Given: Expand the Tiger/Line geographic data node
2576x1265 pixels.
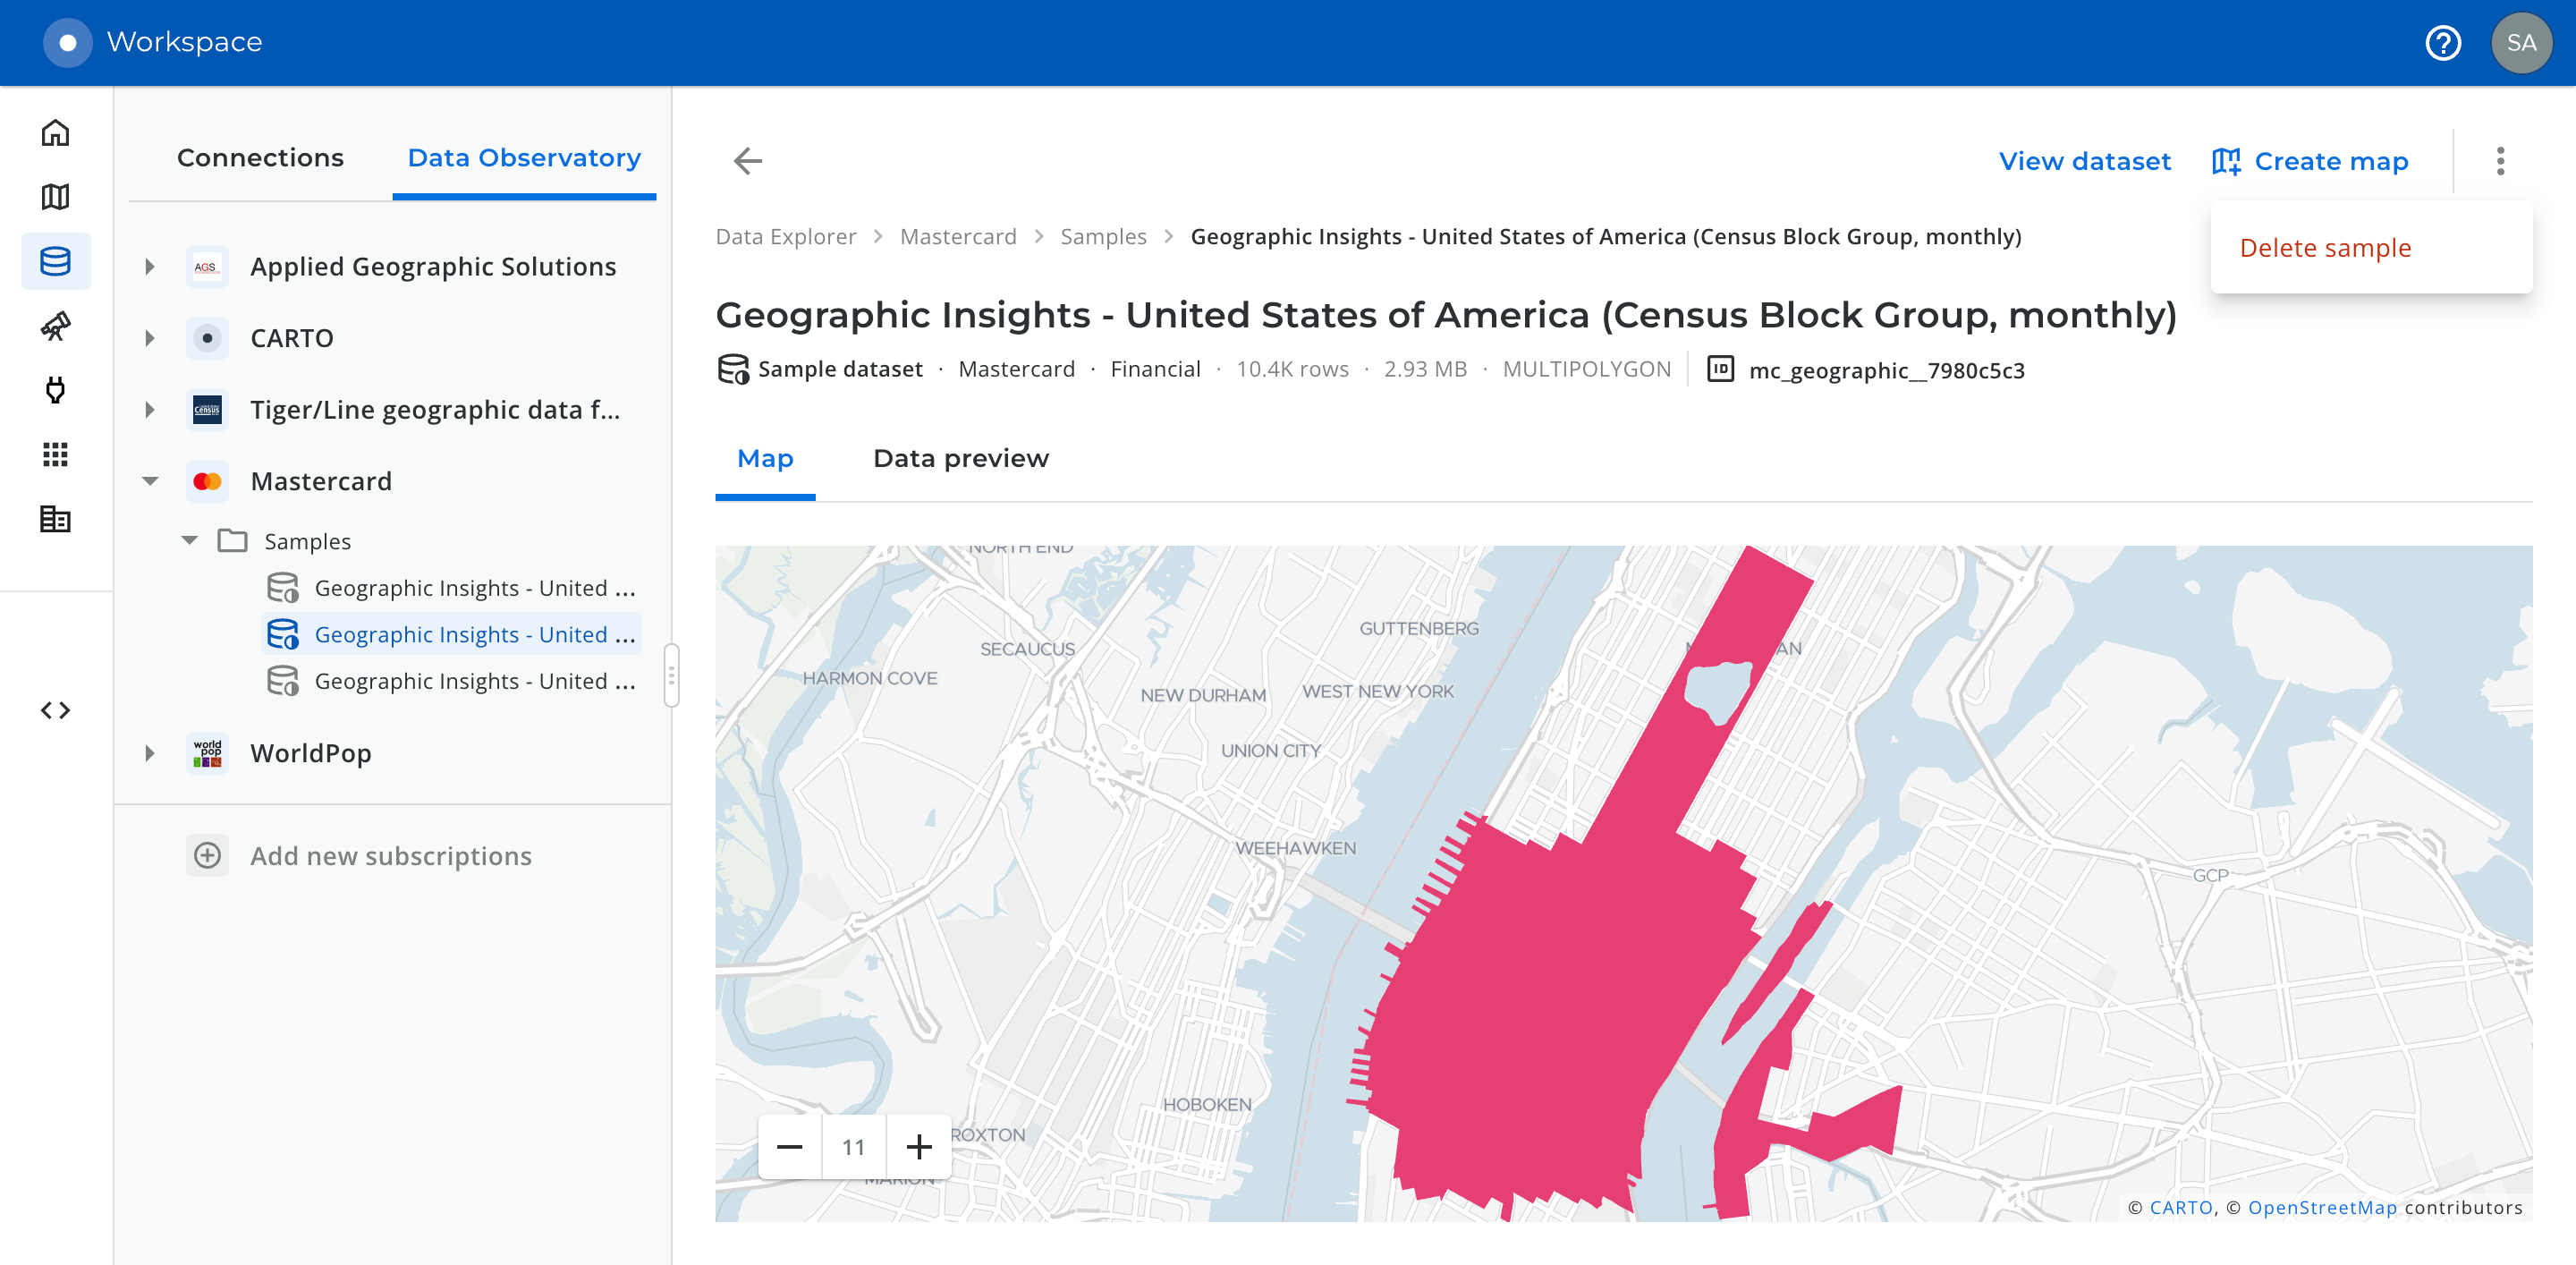Looking at the screenshot, I should click(x=150, y=410).
